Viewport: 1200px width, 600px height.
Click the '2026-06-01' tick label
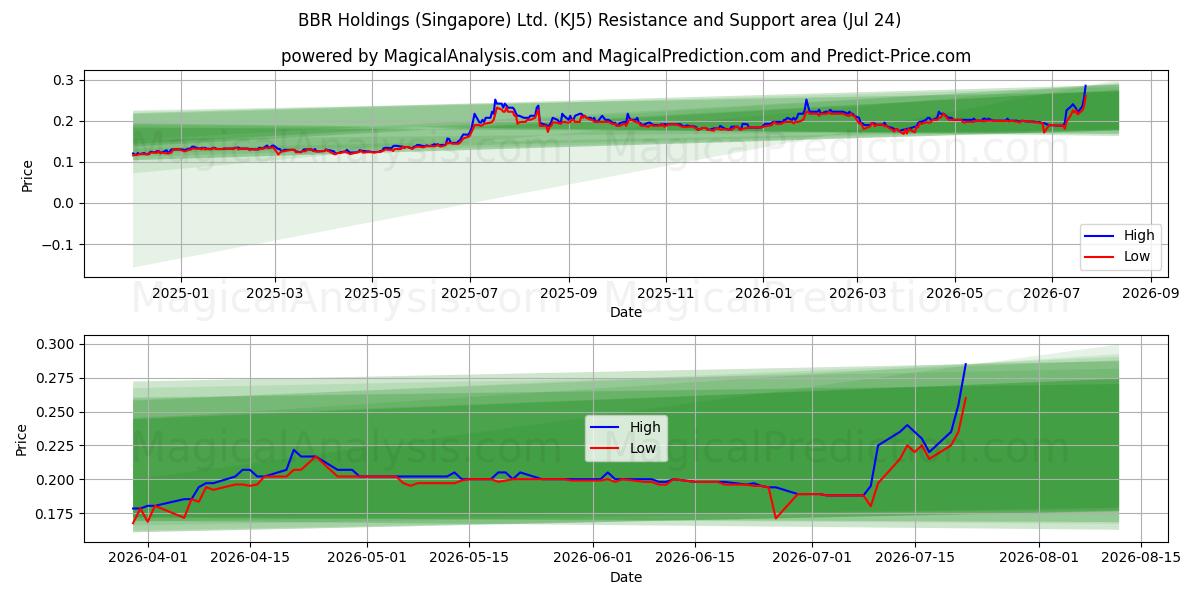pyautogui.click(x=593, y=557)
